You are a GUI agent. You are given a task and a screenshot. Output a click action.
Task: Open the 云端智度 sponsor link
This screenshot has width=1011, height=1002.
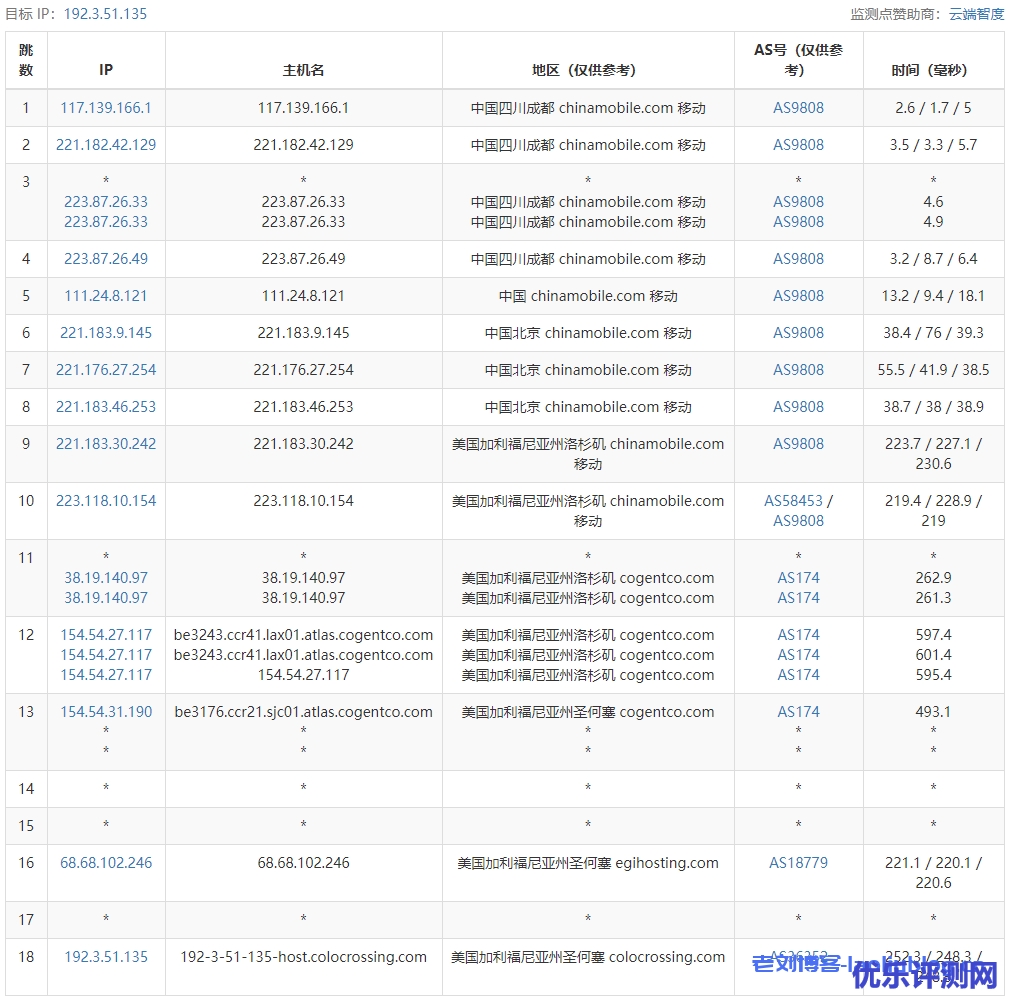coord(976,14)
